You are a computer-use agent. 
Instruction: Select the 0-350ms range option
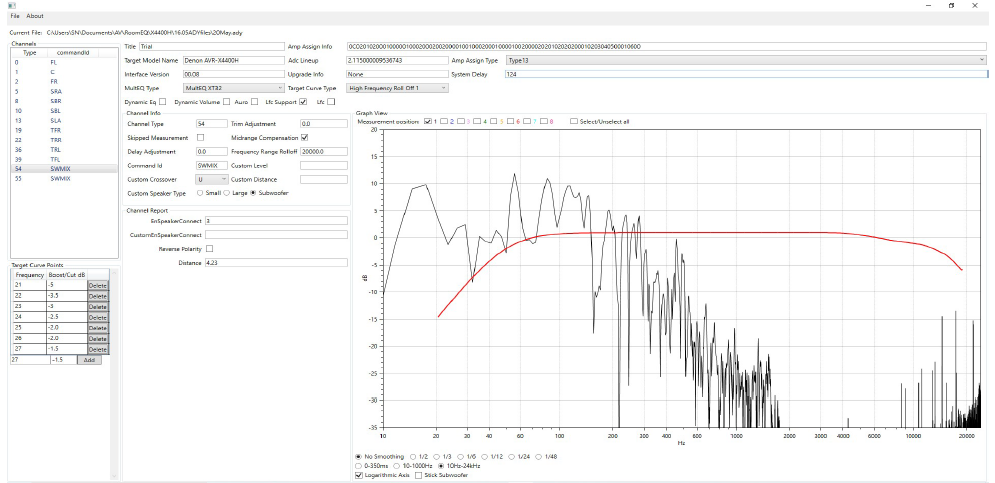[x=360, y=465]
